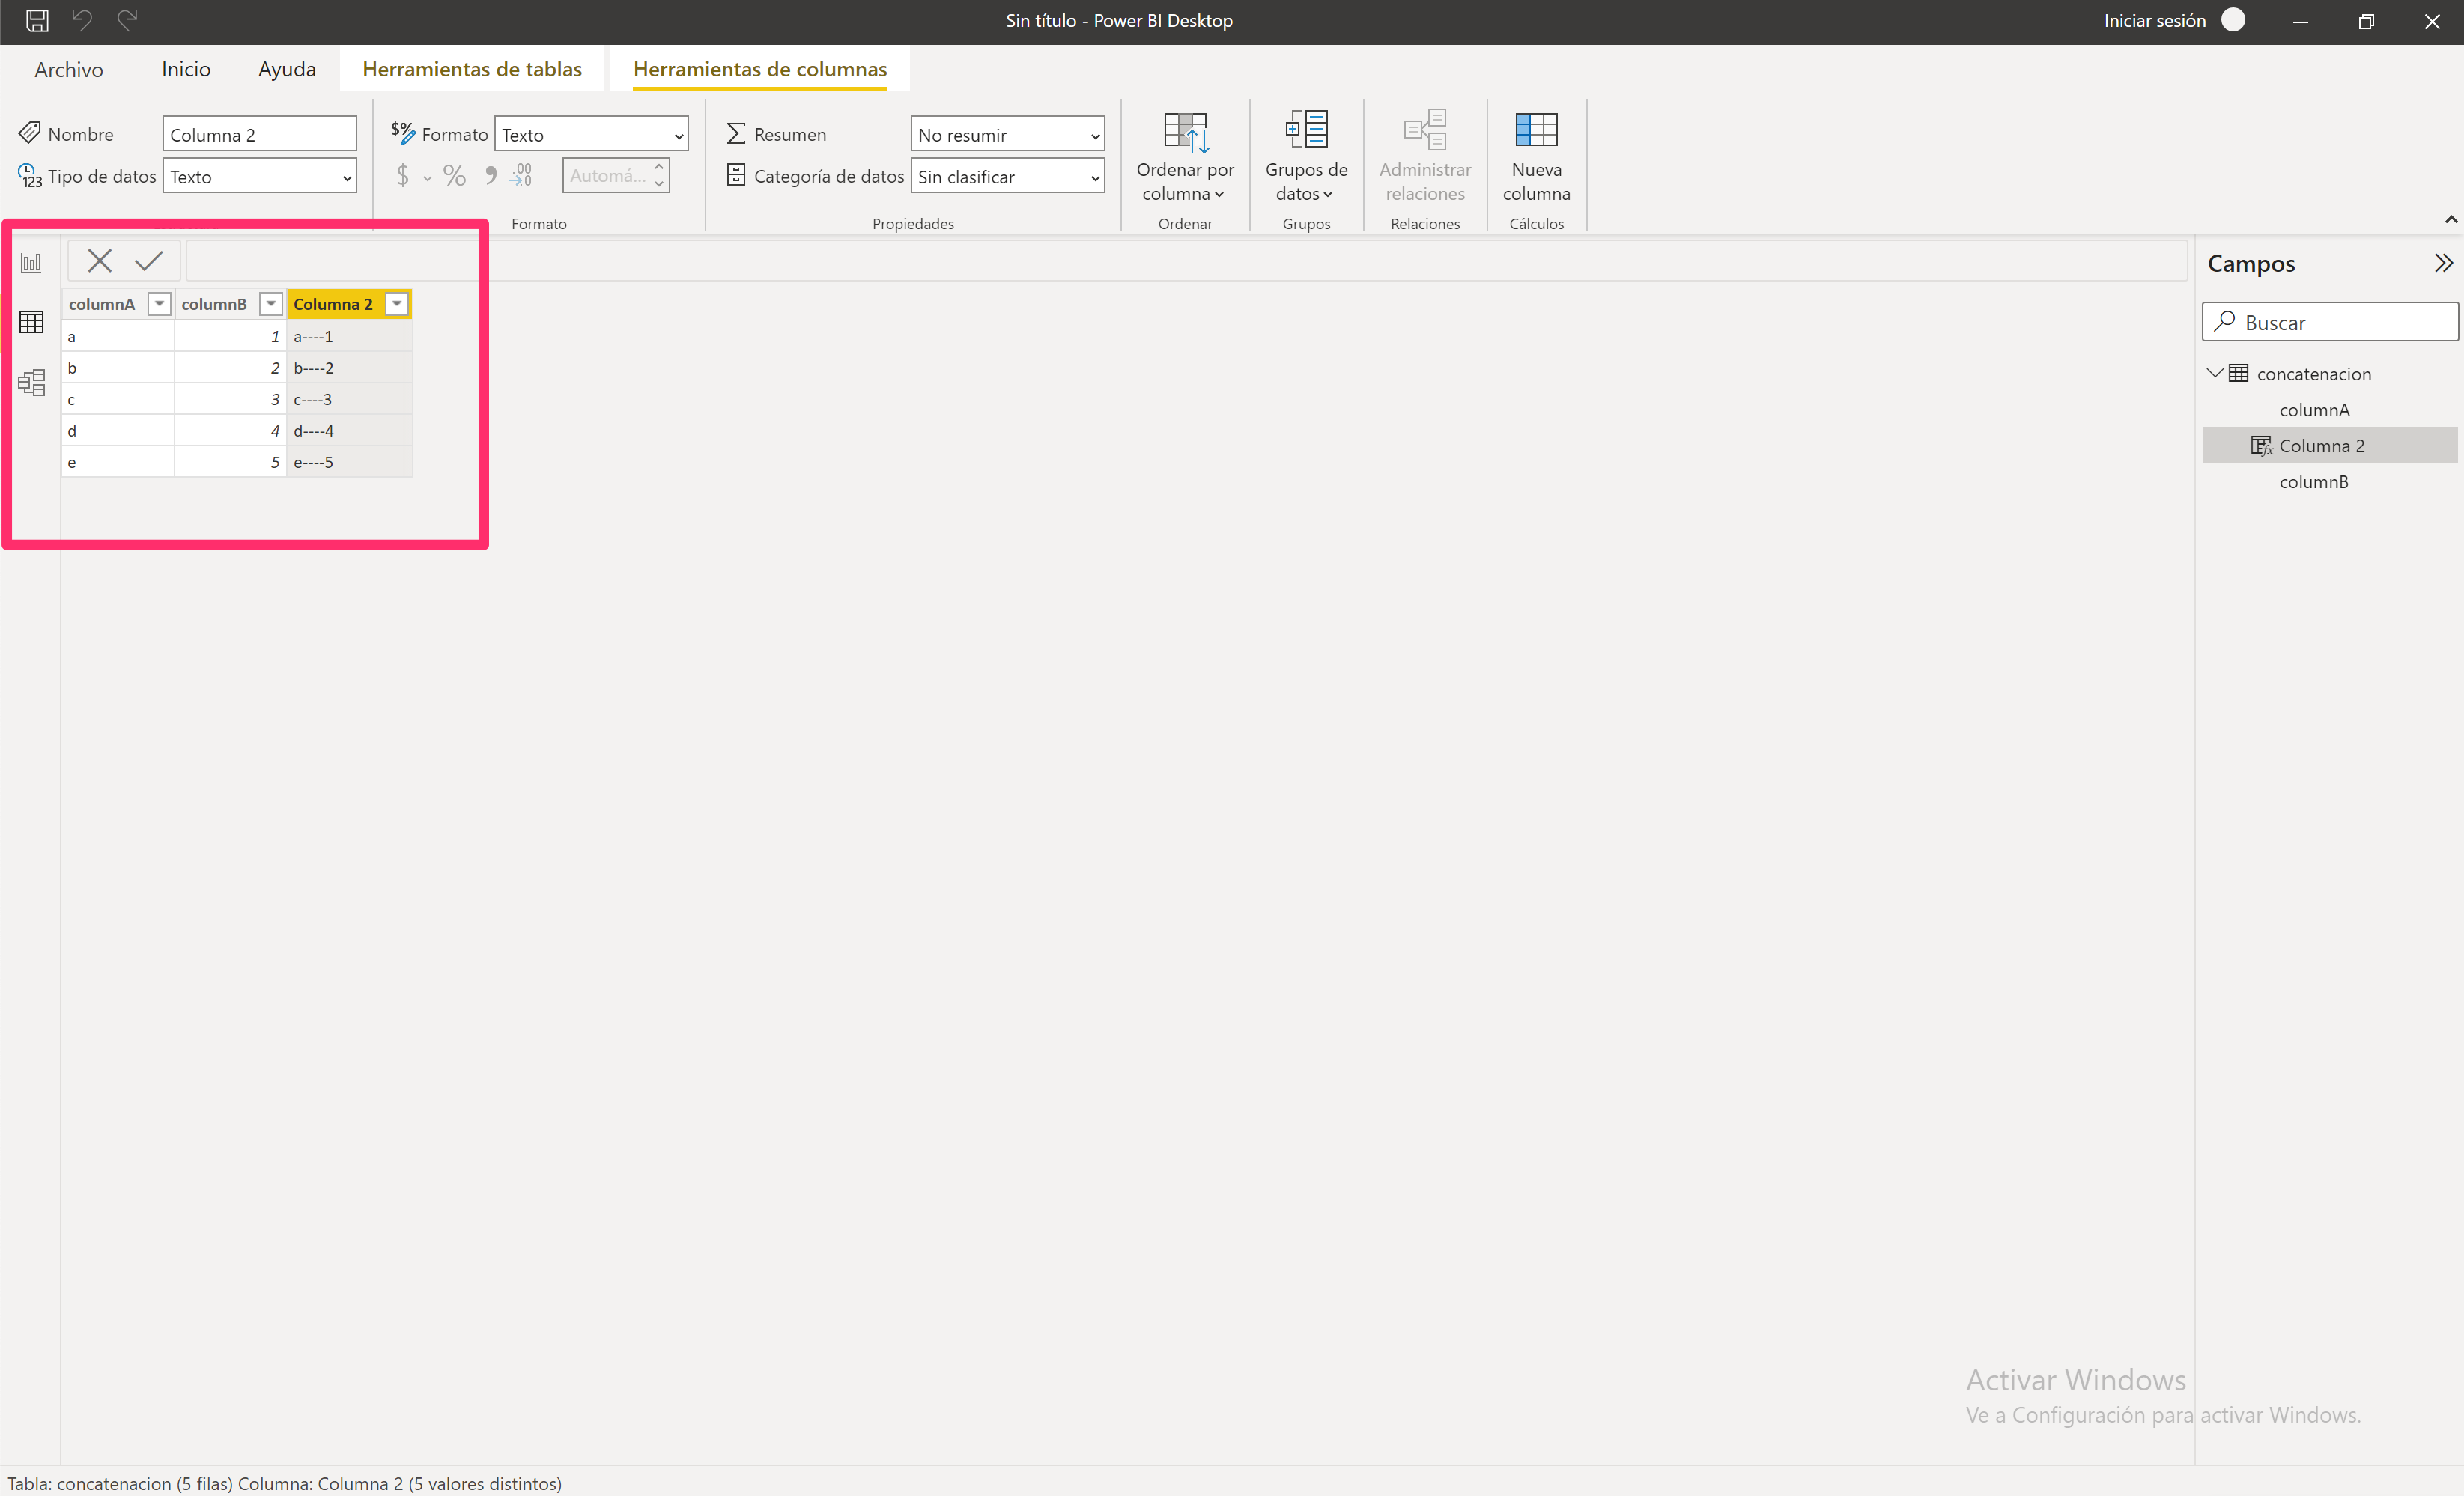Apply thousands separator comma icon

coord(490,176)
